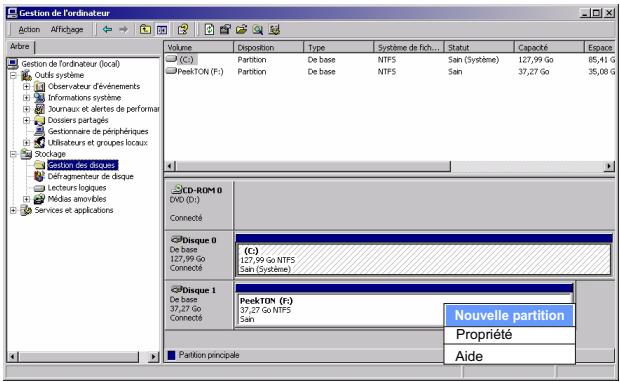
Task: Click the magnifier search toolbar icon
Action: (x=258, y=29)
